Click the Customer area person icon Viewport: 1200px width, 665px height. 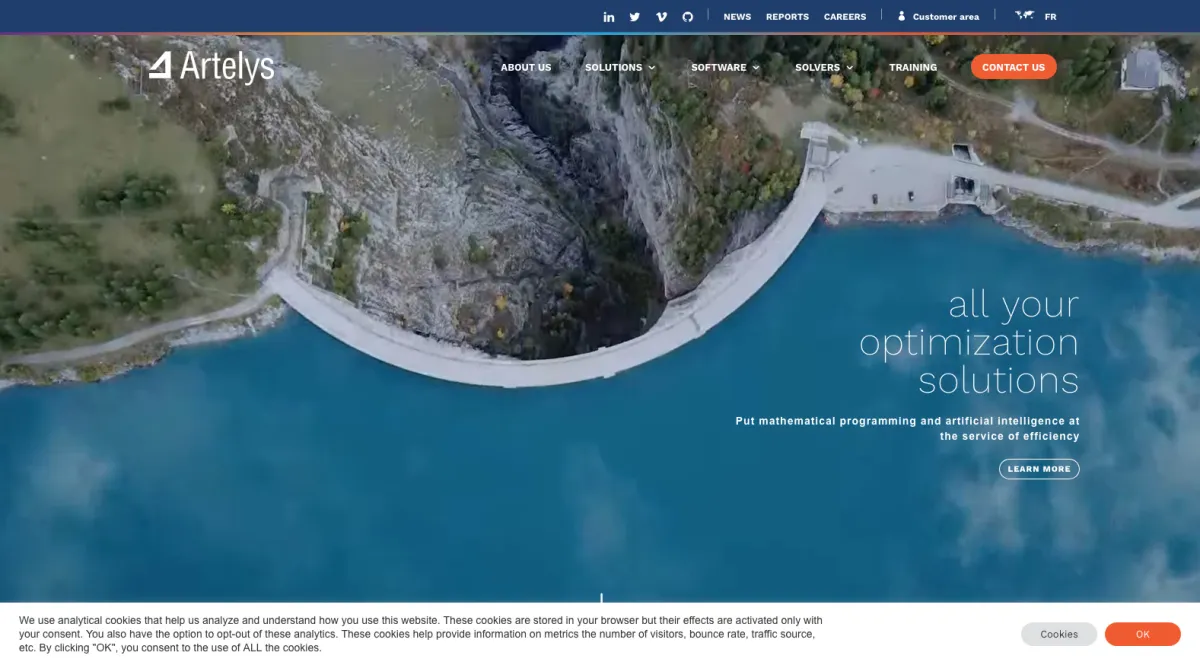click(x=901, y=16)
